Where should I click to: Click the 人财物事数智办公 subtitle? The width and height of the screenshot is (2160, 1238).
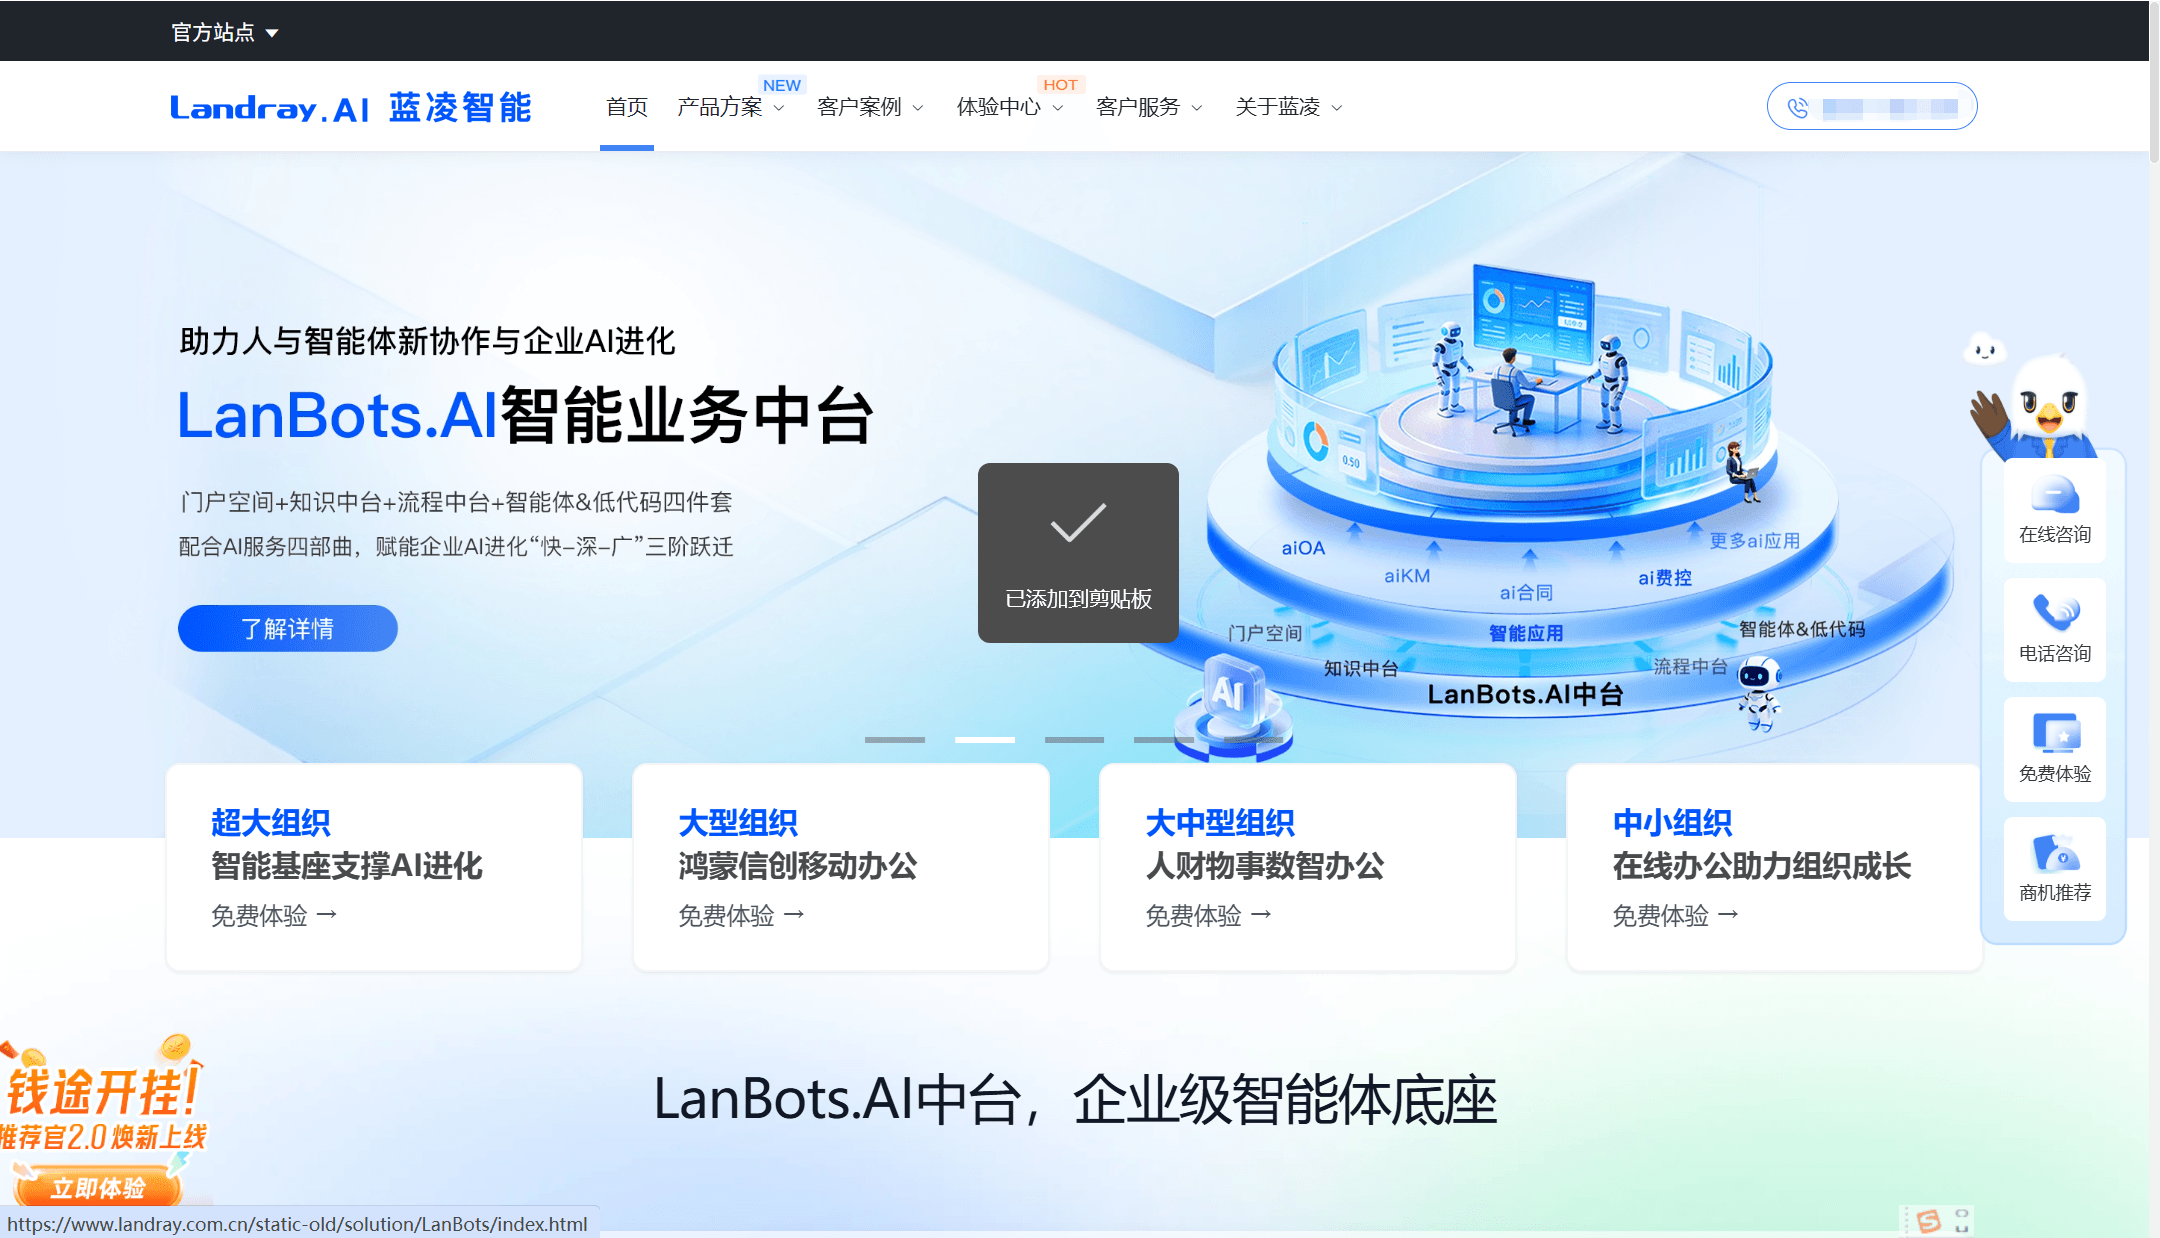pyautogui.click(x=1264, y=865)
